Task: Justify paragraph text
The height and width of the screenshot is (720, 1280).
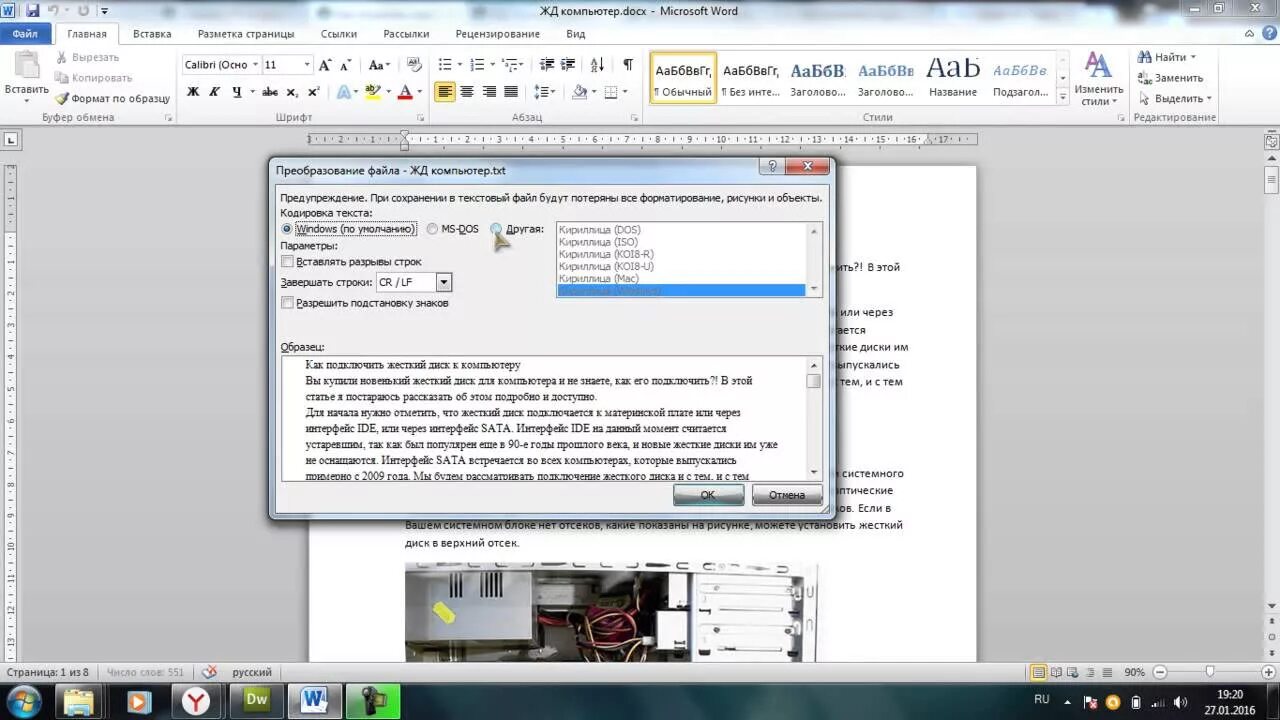Action: point(511,92)
